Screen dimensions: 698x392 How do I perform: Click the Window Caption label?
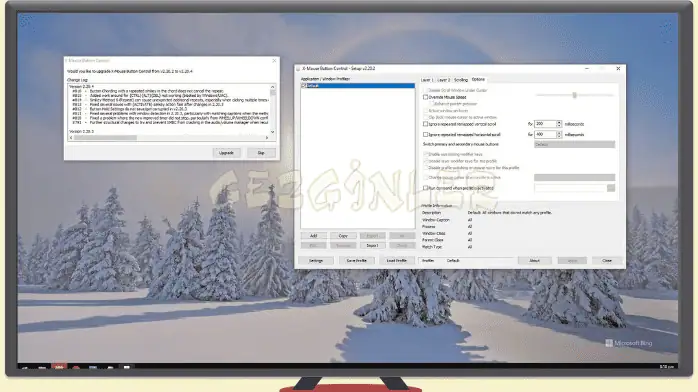[436, 220]
